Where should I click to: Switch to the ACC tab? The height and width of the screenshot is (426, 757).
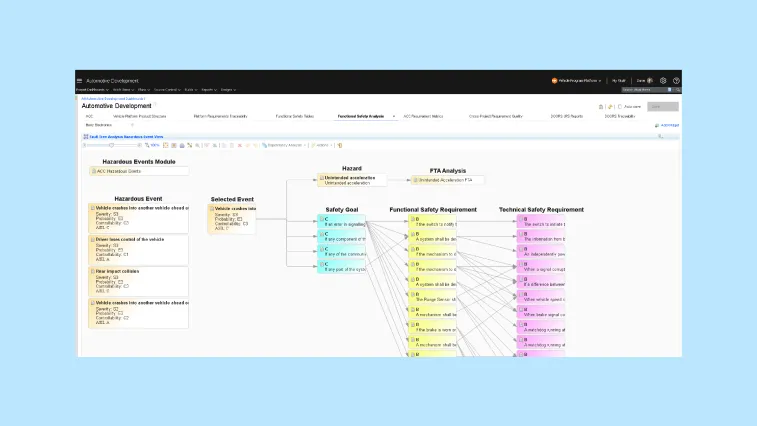pos(89,116)
